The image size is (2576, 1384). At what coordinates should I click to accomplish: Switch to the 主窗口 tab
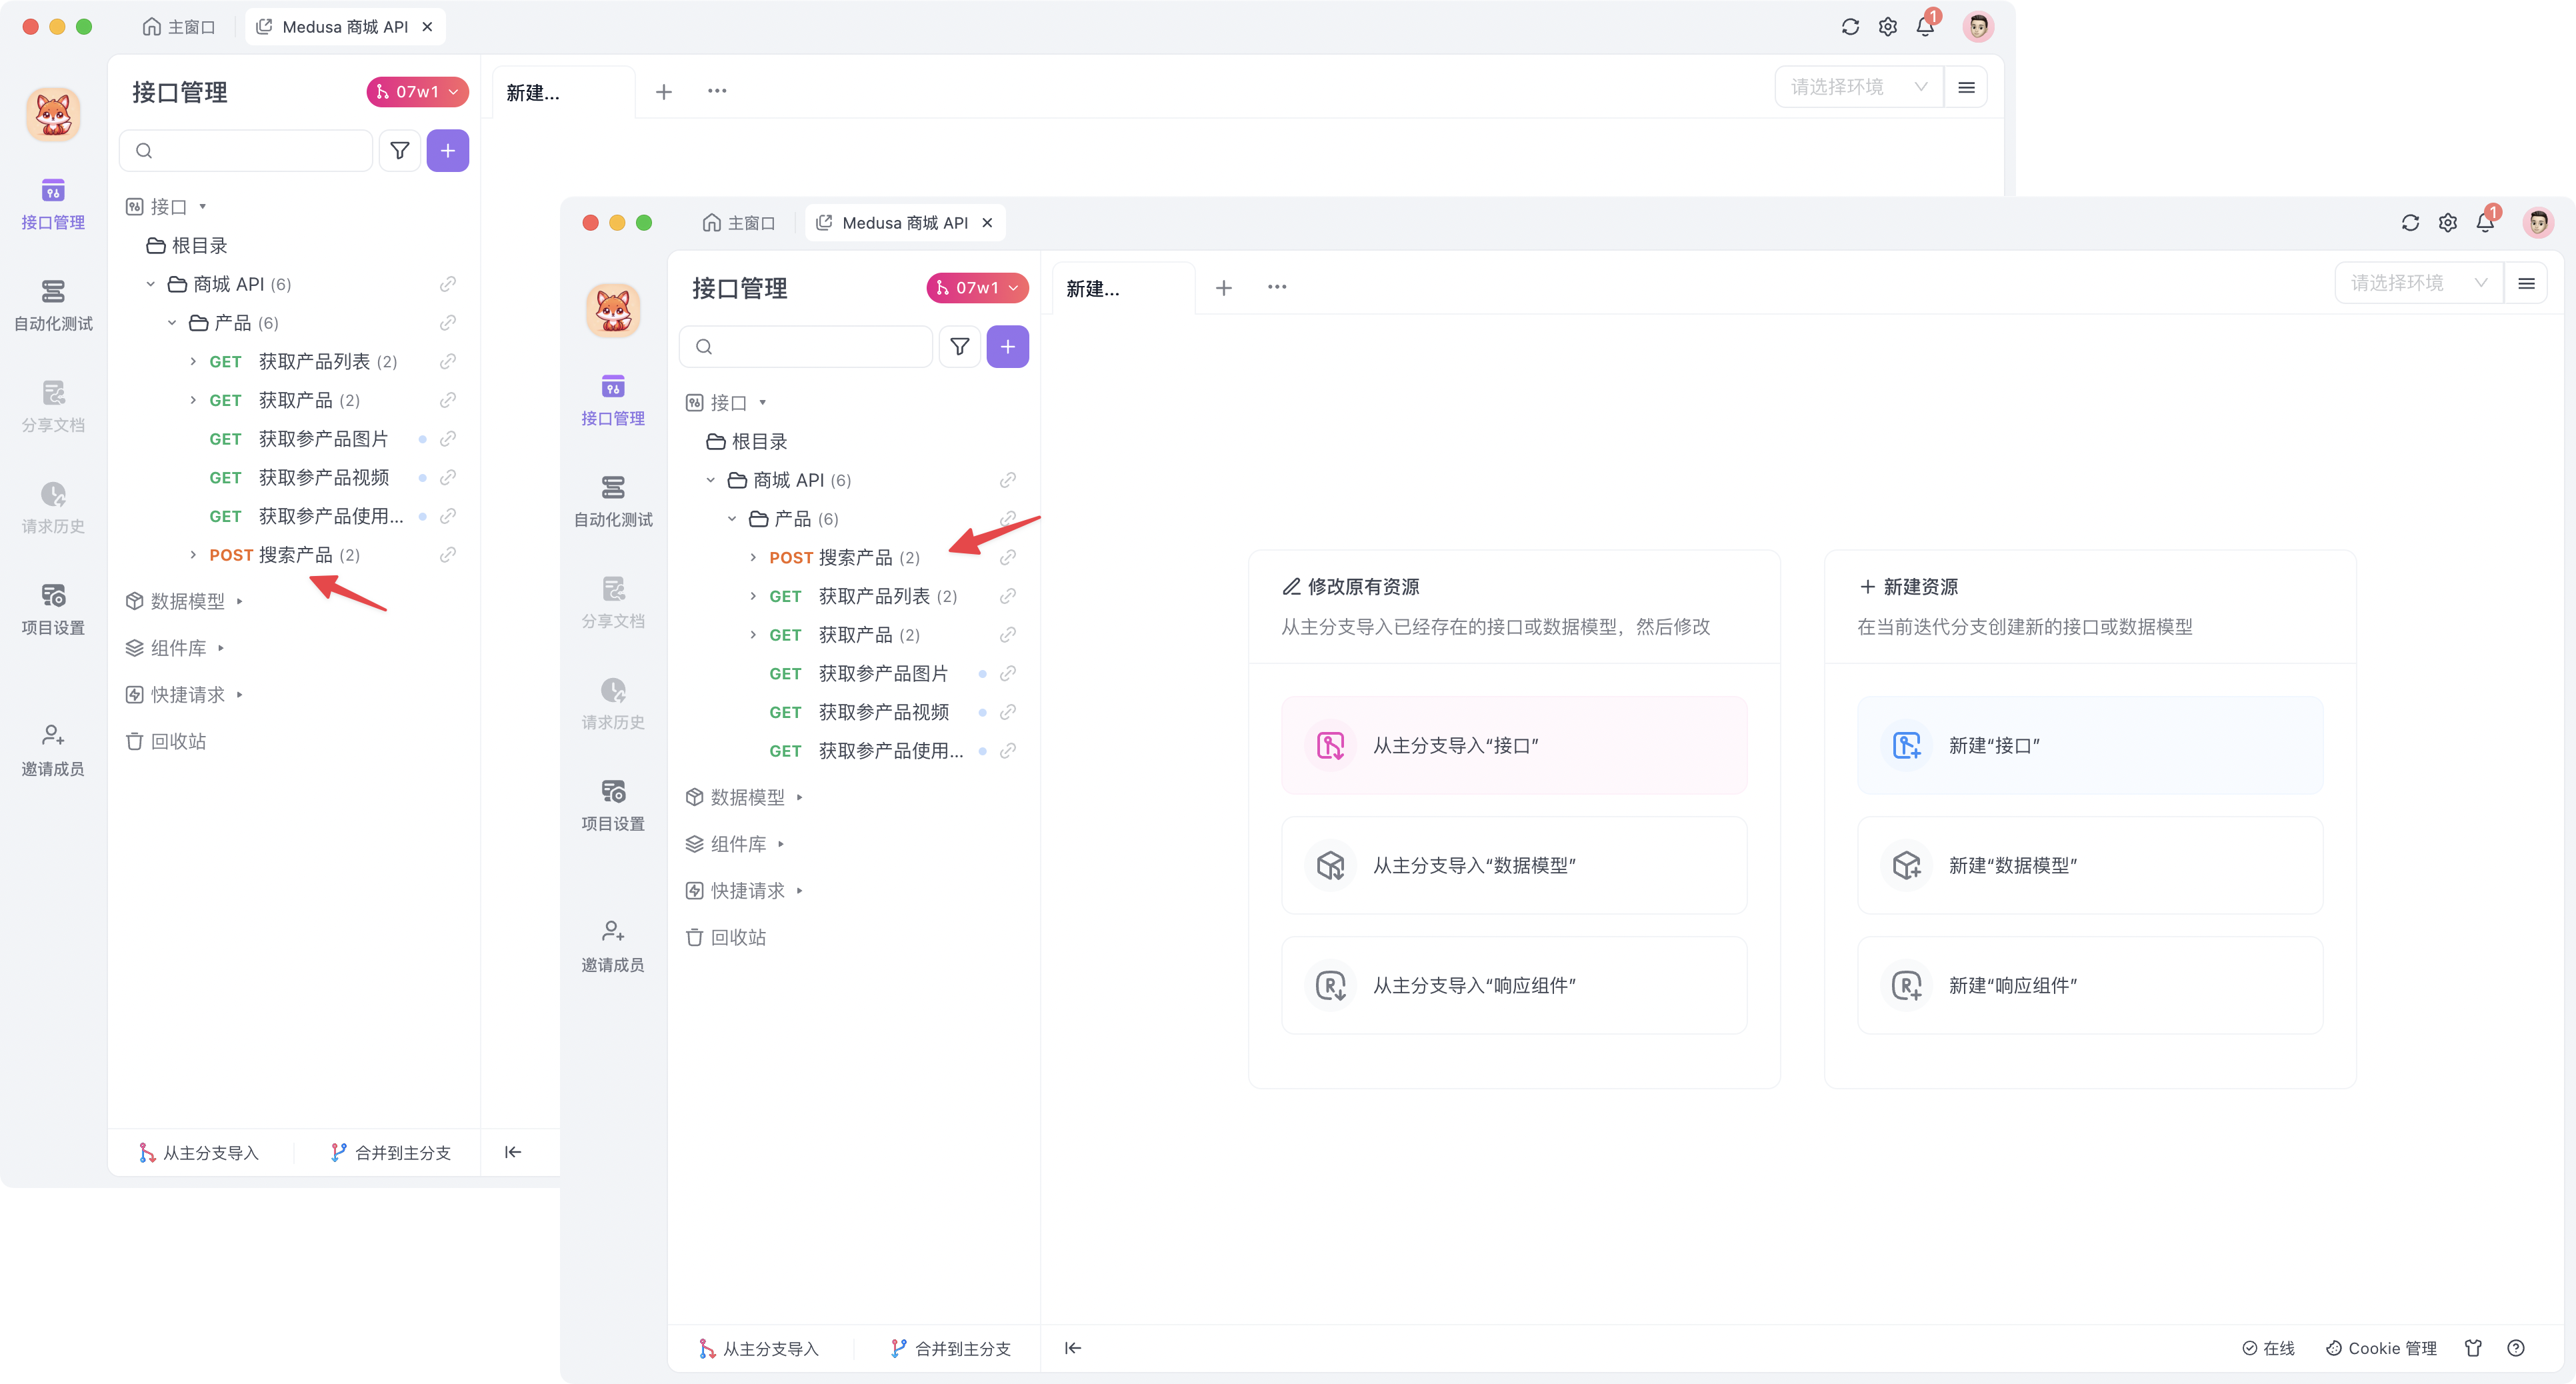(740, 222)
